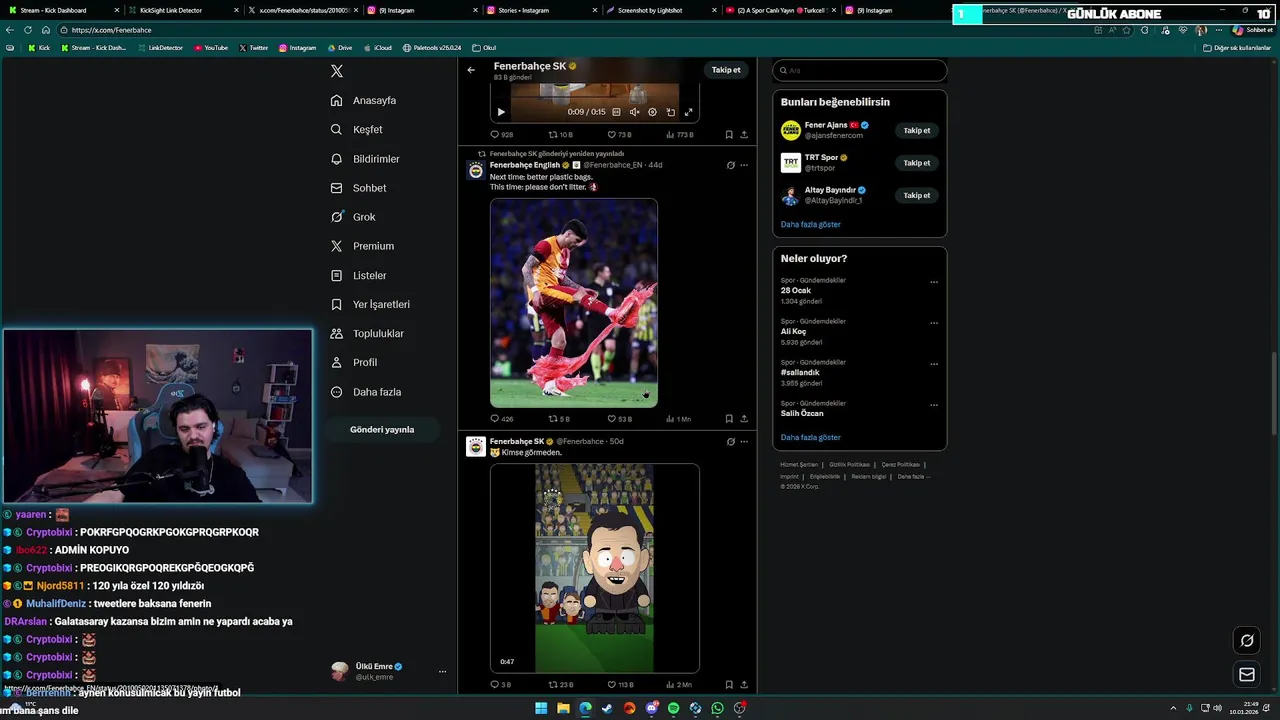
Task: Open YouTube bookmark in bookmarks bar
Action: 211,48
